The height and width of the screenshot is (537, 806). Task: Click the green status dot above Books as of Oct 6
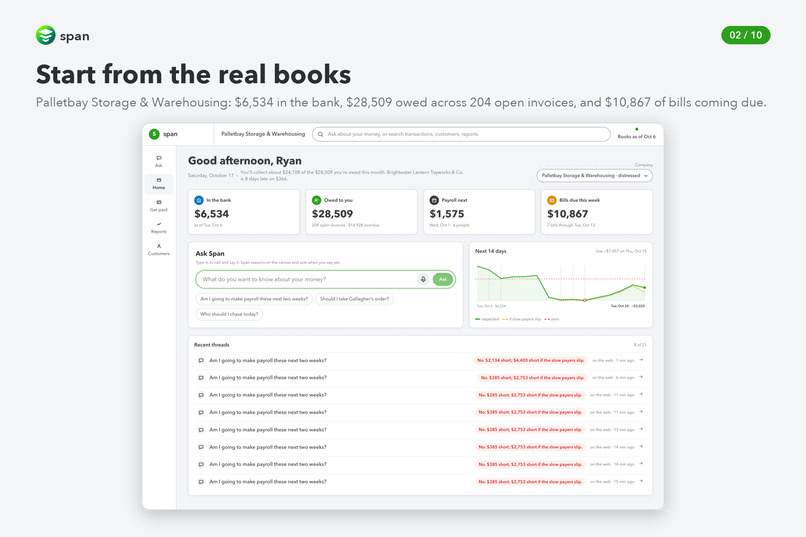[x=637, y=129]
